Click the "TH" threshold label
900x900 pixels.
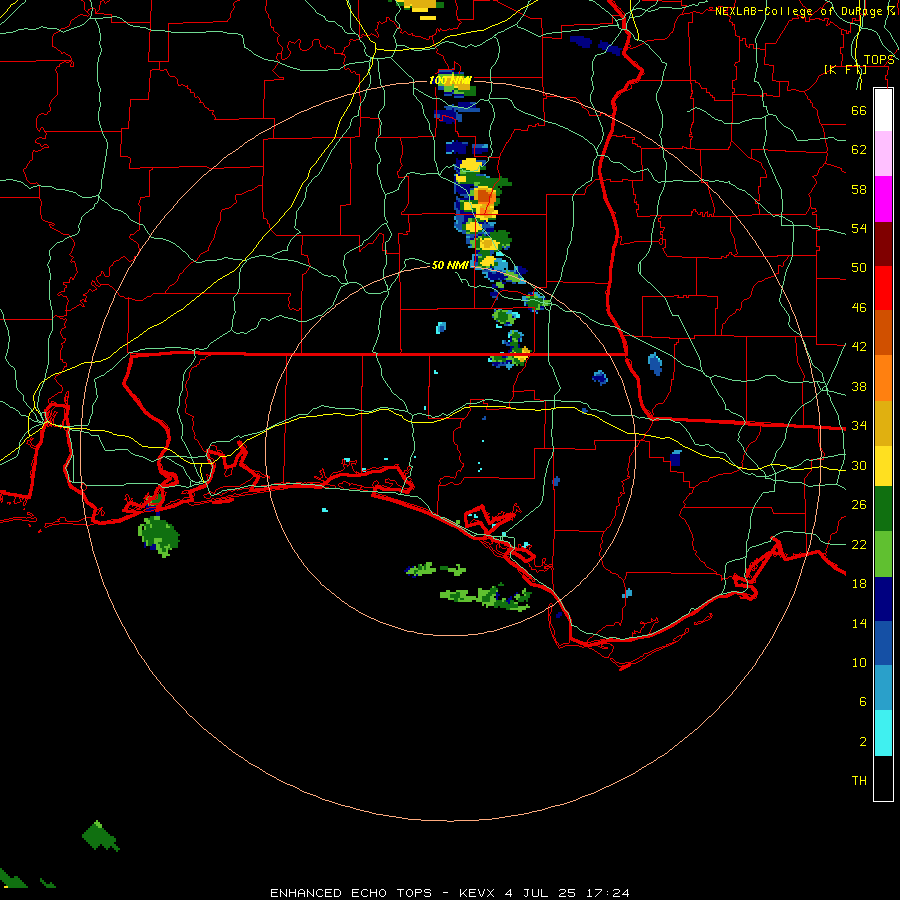point(859,781)
